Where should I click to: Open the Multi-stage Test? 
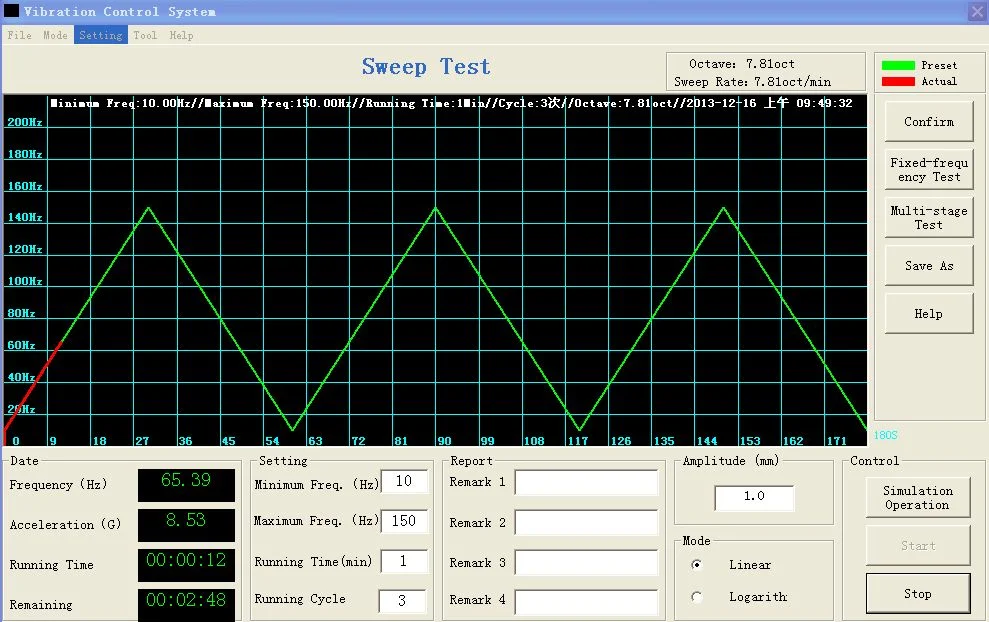(x=928, y=218)
